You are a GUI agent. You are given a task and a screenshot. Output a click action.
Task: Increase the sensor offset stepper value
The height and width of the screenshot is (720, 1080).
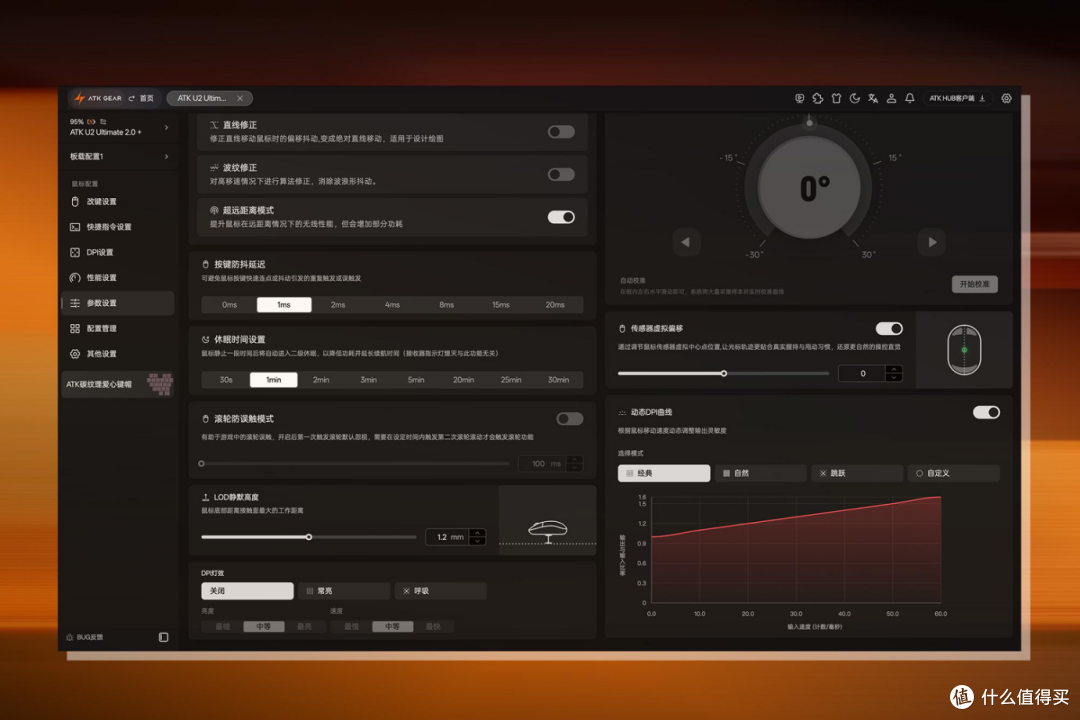tap(894, 369)
